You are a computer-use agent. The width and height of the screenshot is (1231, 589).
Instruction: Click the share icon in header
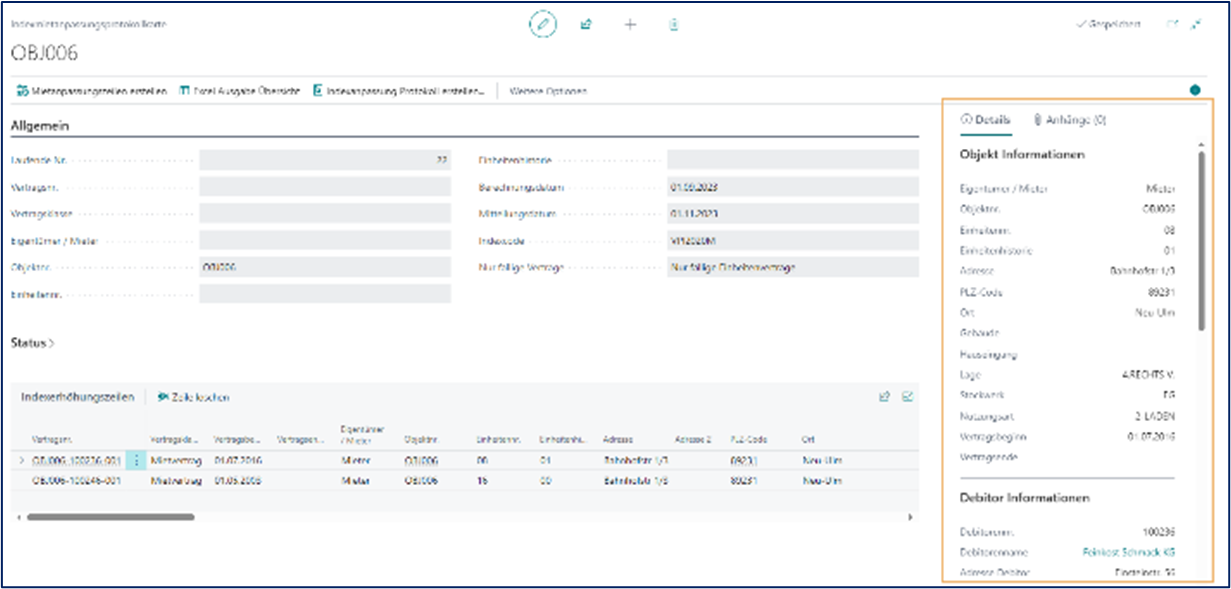click(587, 24)
